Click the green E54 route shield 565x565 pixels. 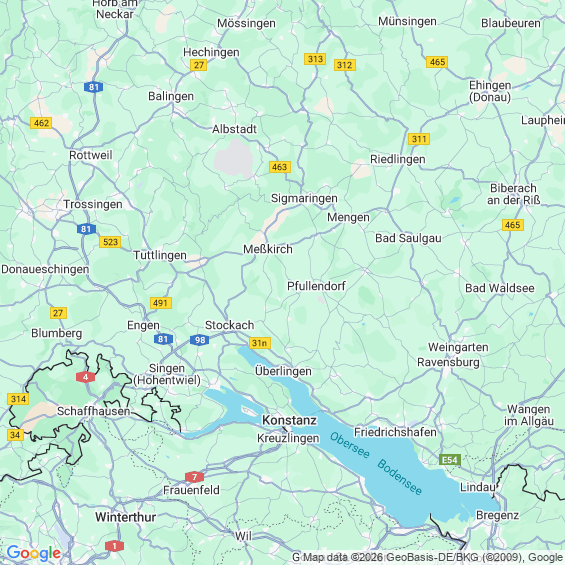(x=450, y=460)
